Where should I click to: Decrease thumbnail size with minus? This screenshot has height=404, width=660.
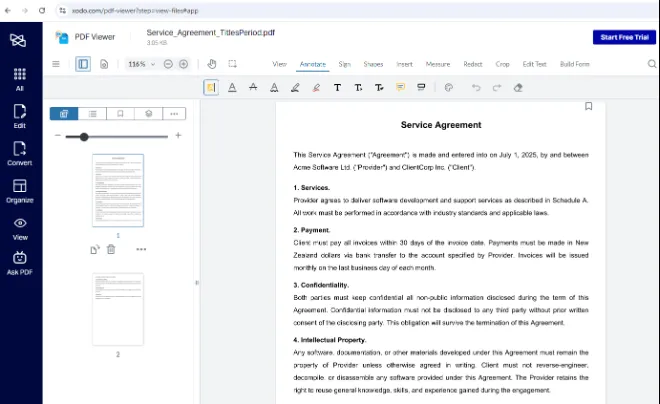pos(58,136)
